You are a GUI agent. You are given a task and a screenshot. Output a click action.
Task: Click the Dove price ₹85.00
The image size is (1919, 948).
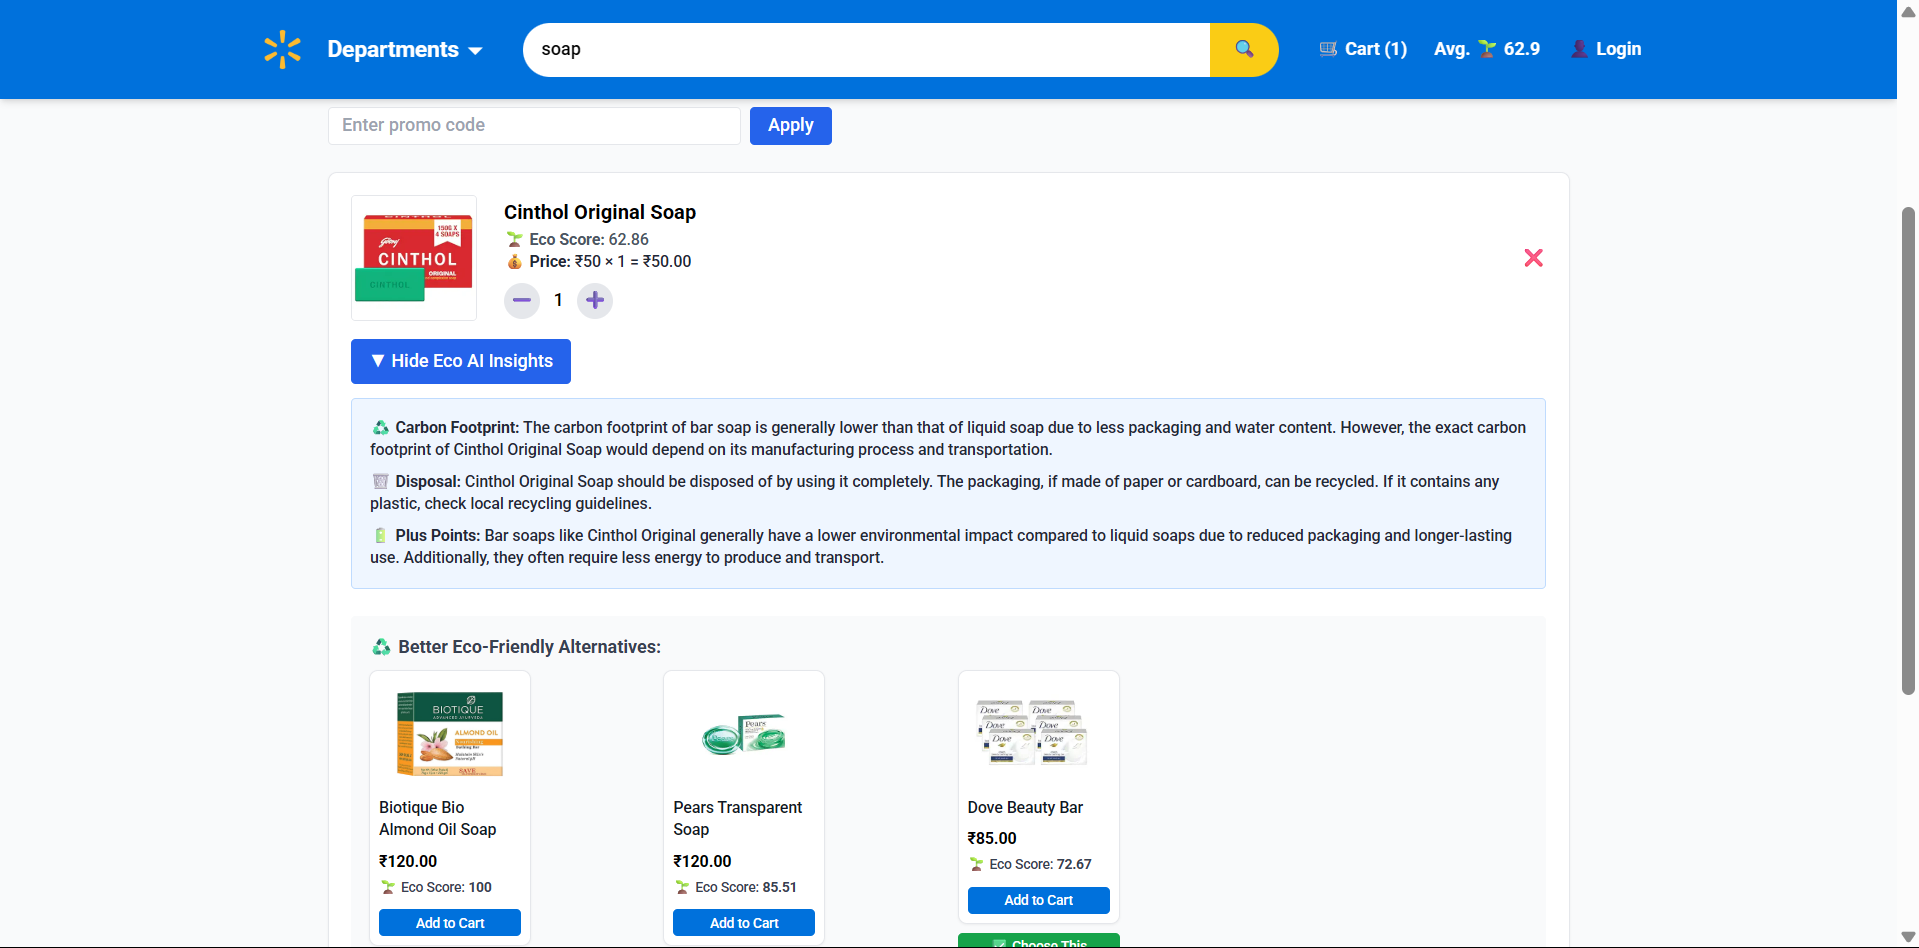pos(992,838)
